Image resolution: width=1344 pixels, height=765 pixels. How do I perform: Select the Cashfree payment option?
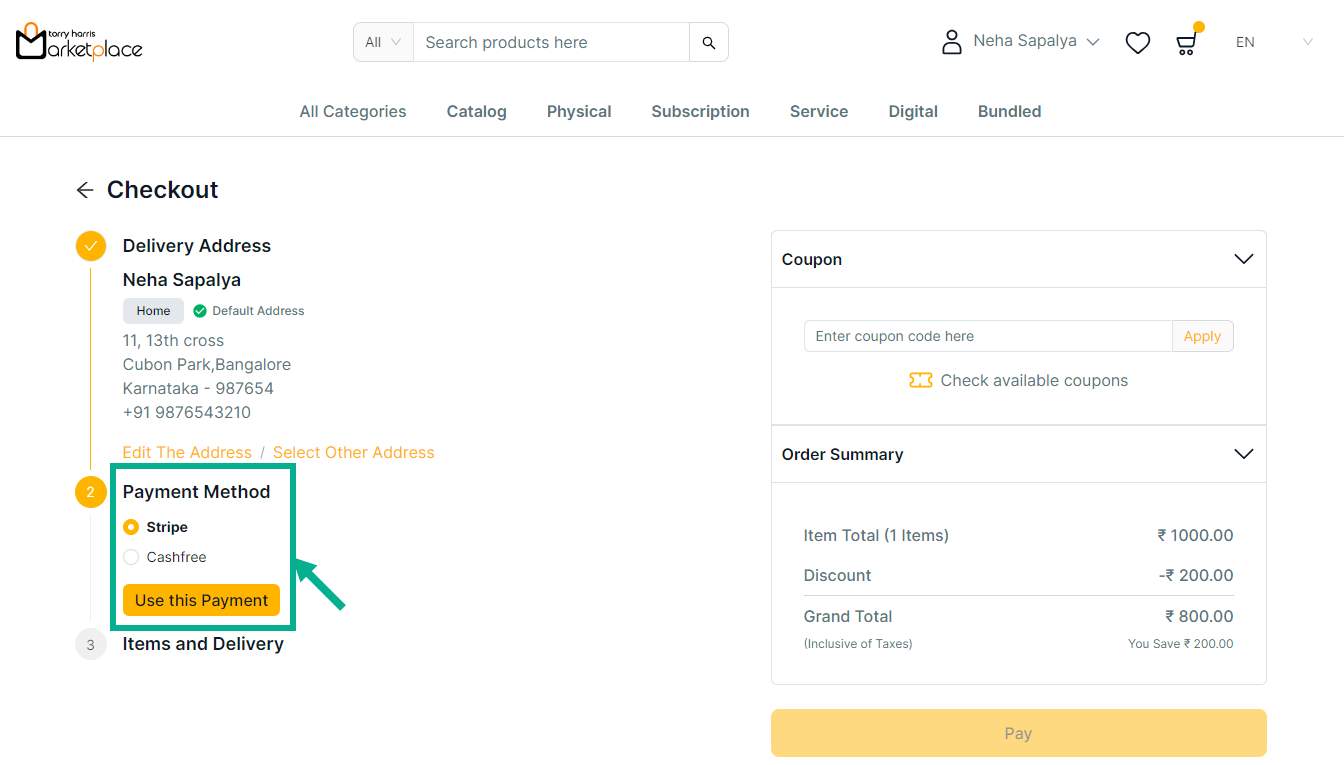(131, 557)
